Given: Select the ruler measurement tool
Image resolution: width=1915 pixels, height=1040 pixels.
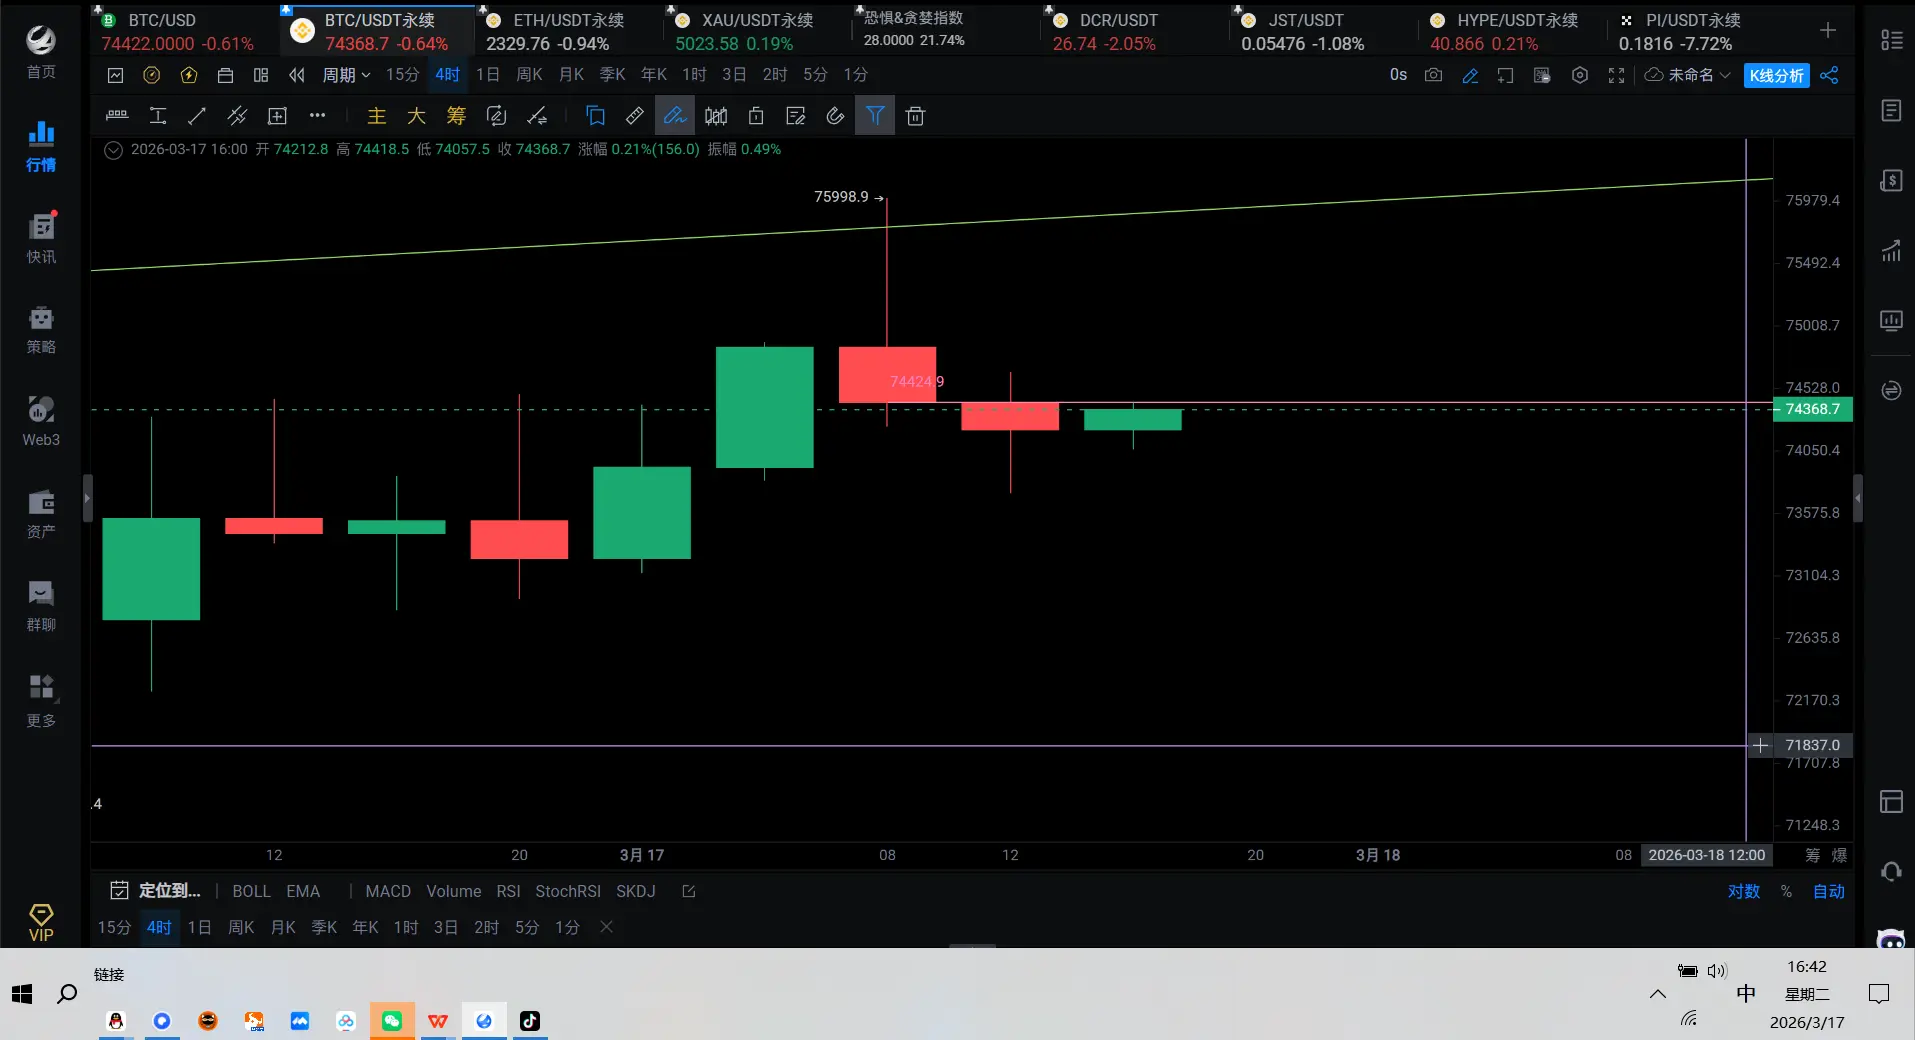Looking at the screenshot, I should (x=634, y=116).
